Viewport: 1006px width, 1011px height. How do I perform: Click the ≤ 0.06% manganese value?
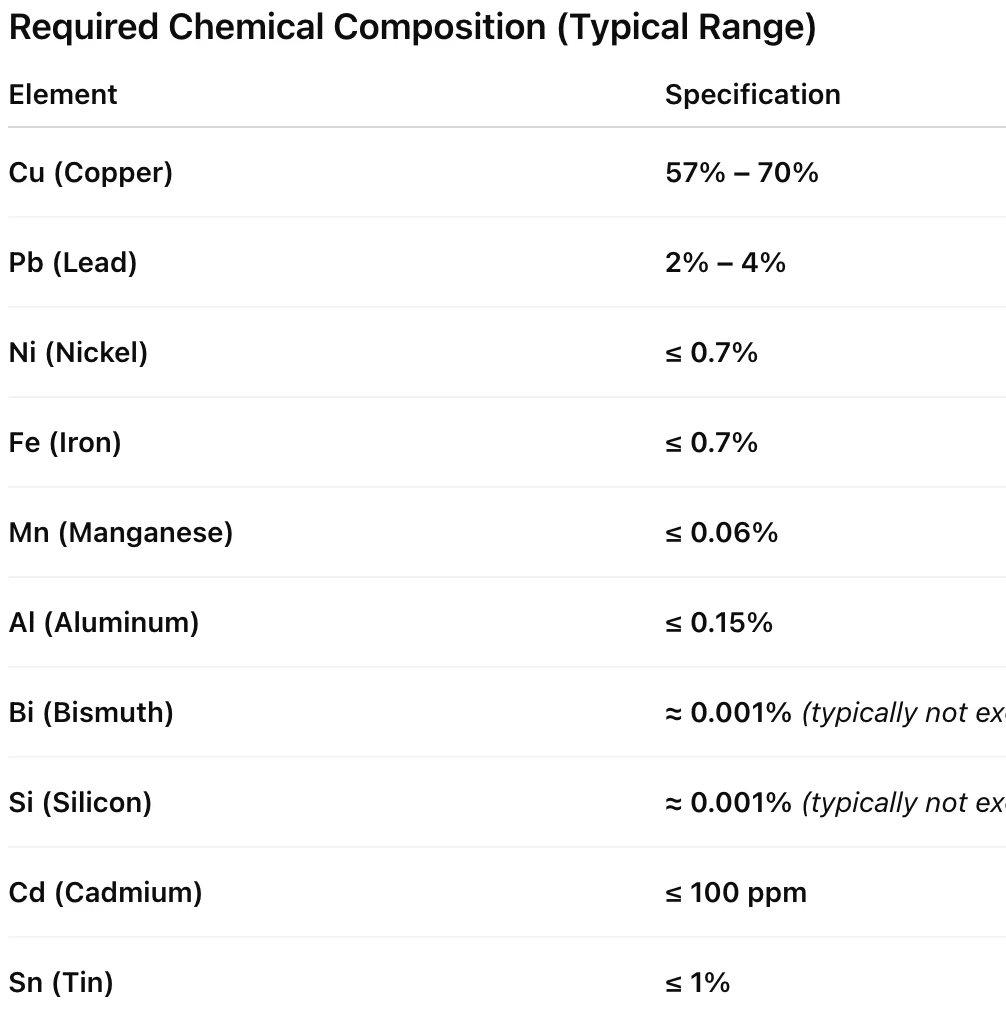coord(721,533)
